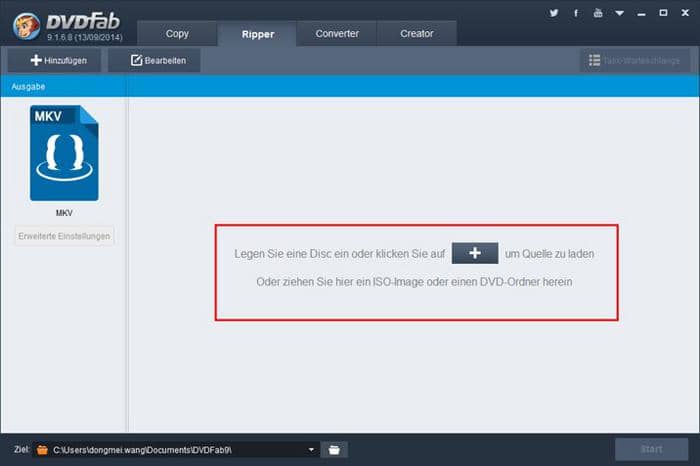The height and width of the screenshot is (466, 700).
Task: Select the MKV output profile thumbnail
Action: [64, 153]
